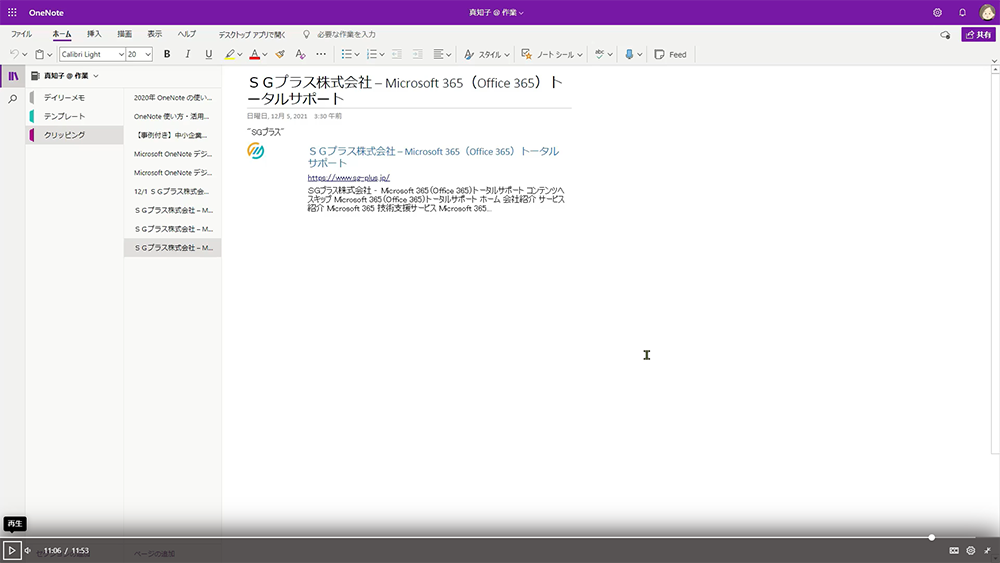Screen dimensions: 1000x563
Task: Apply the red font color
Action: click(x=254, y=54)
